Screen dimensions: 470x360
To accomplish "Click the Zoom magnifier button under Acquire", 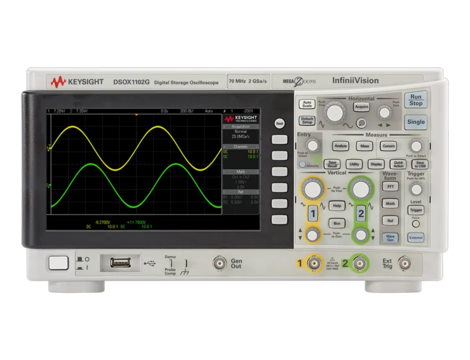I will pyautogui.click(x=361, y=123).
